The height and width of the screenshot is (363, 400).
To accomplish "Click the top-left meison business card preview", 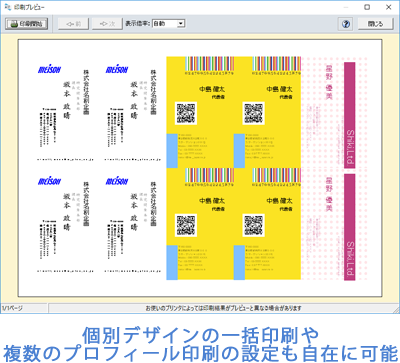I will point(65,112).
